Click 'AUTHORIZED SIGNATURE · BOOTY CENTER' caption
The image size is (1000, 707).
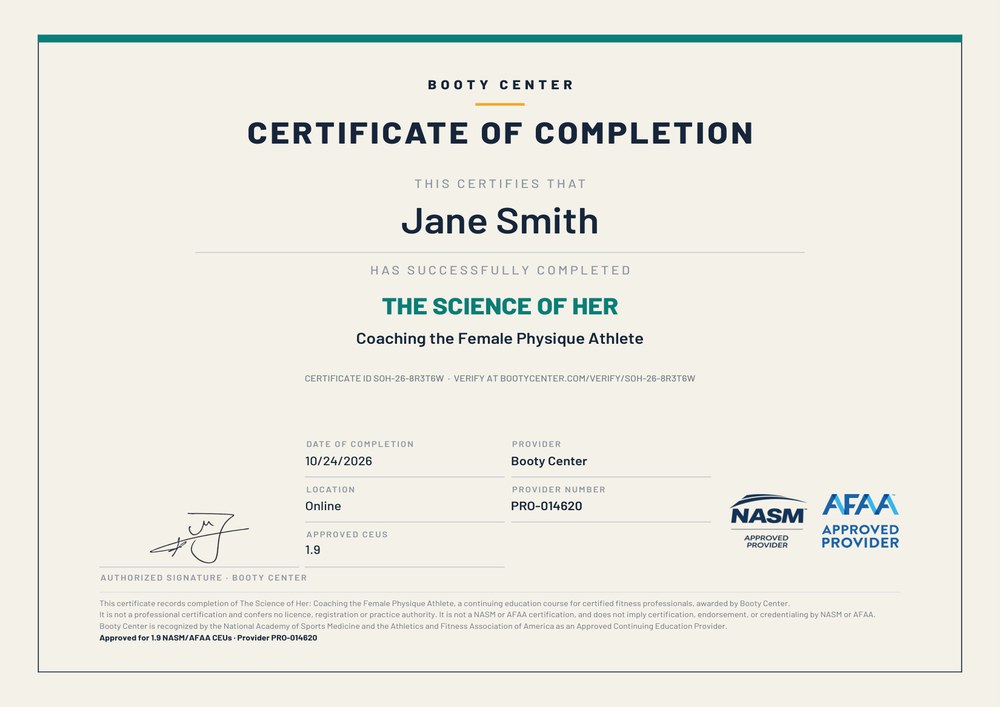[x=203, y=578]
